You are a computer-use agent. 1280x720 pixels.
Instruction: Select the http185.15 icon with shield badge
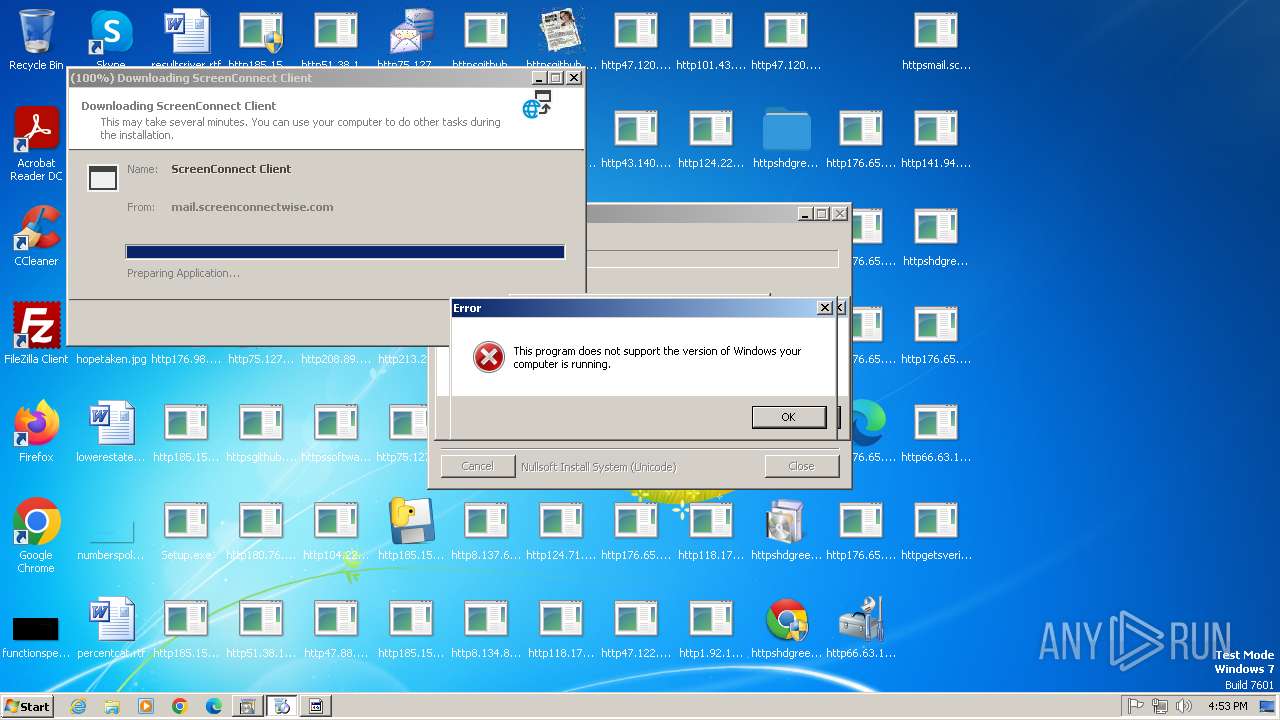point(261,40)
